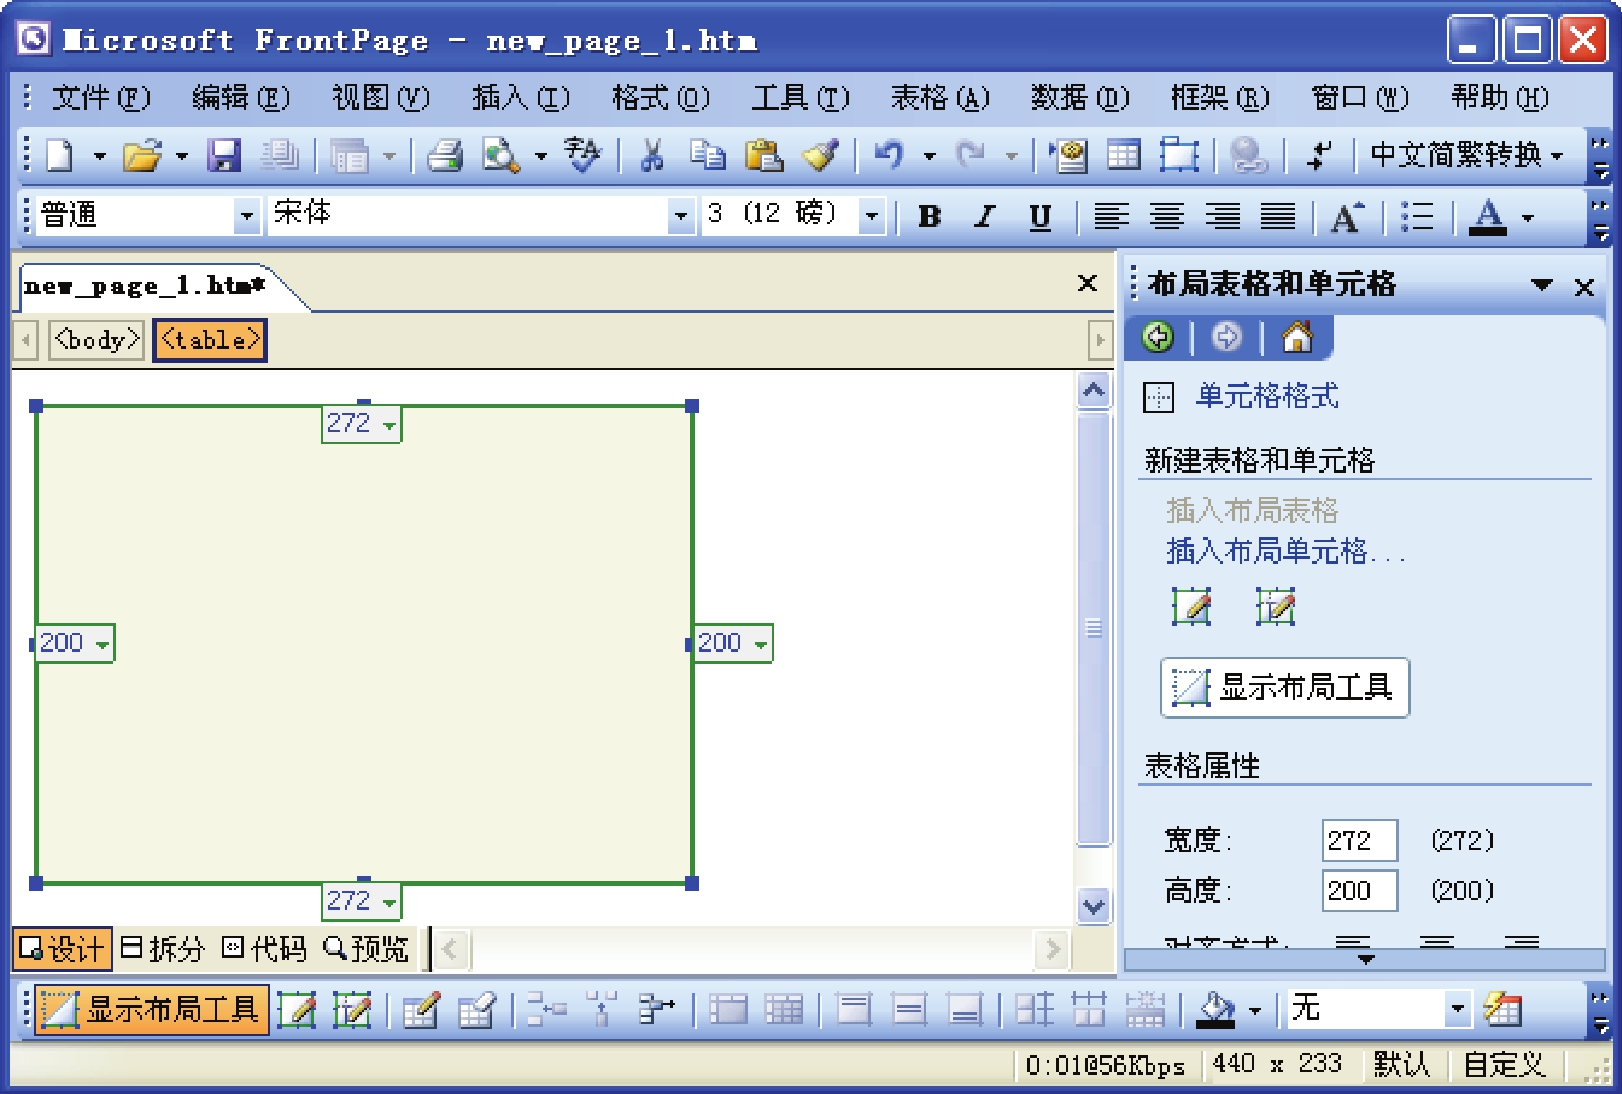Click draw layout table icon in pane
This screenshot has width=1622, height=1094.
coord(1191,606)
